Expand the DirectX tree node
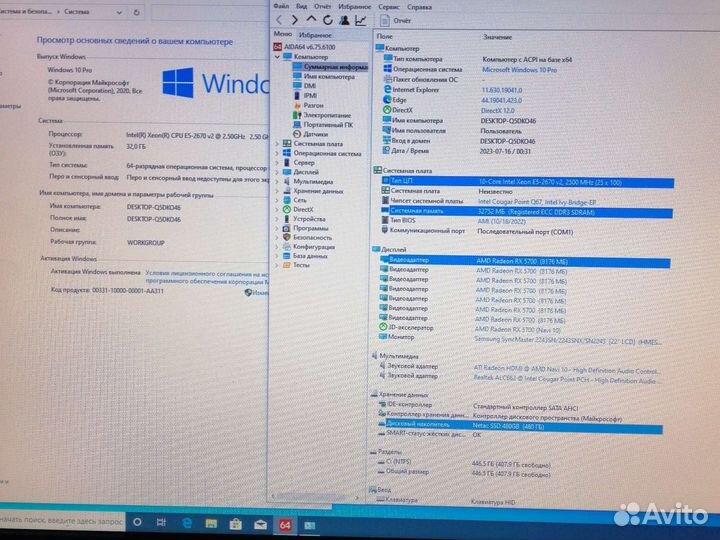Viewport: 720px width, 540px height. pyautogui.click(x=277, y=209)
